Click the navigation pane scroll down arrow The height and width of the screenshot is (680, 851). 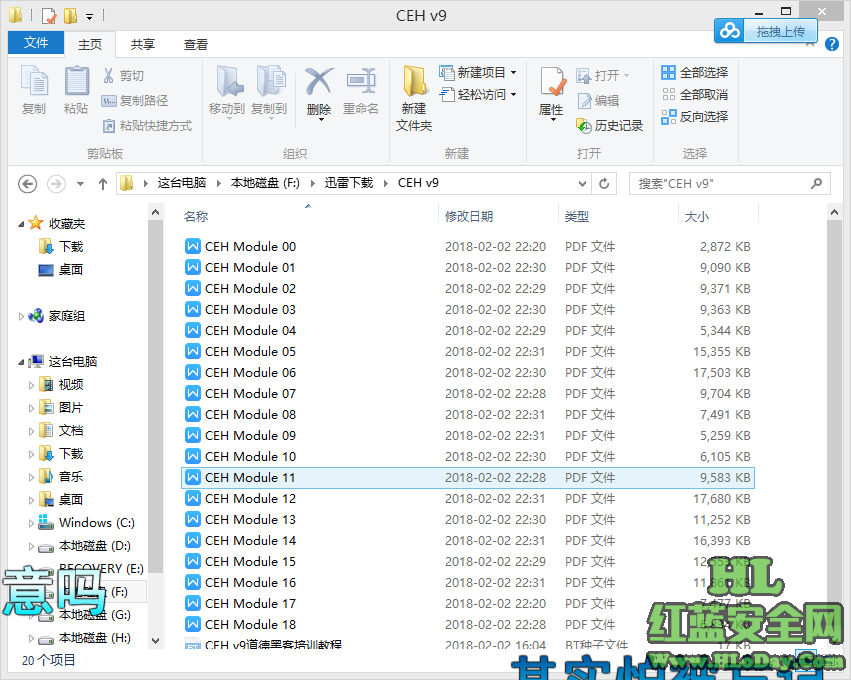[x=155, y=641]
